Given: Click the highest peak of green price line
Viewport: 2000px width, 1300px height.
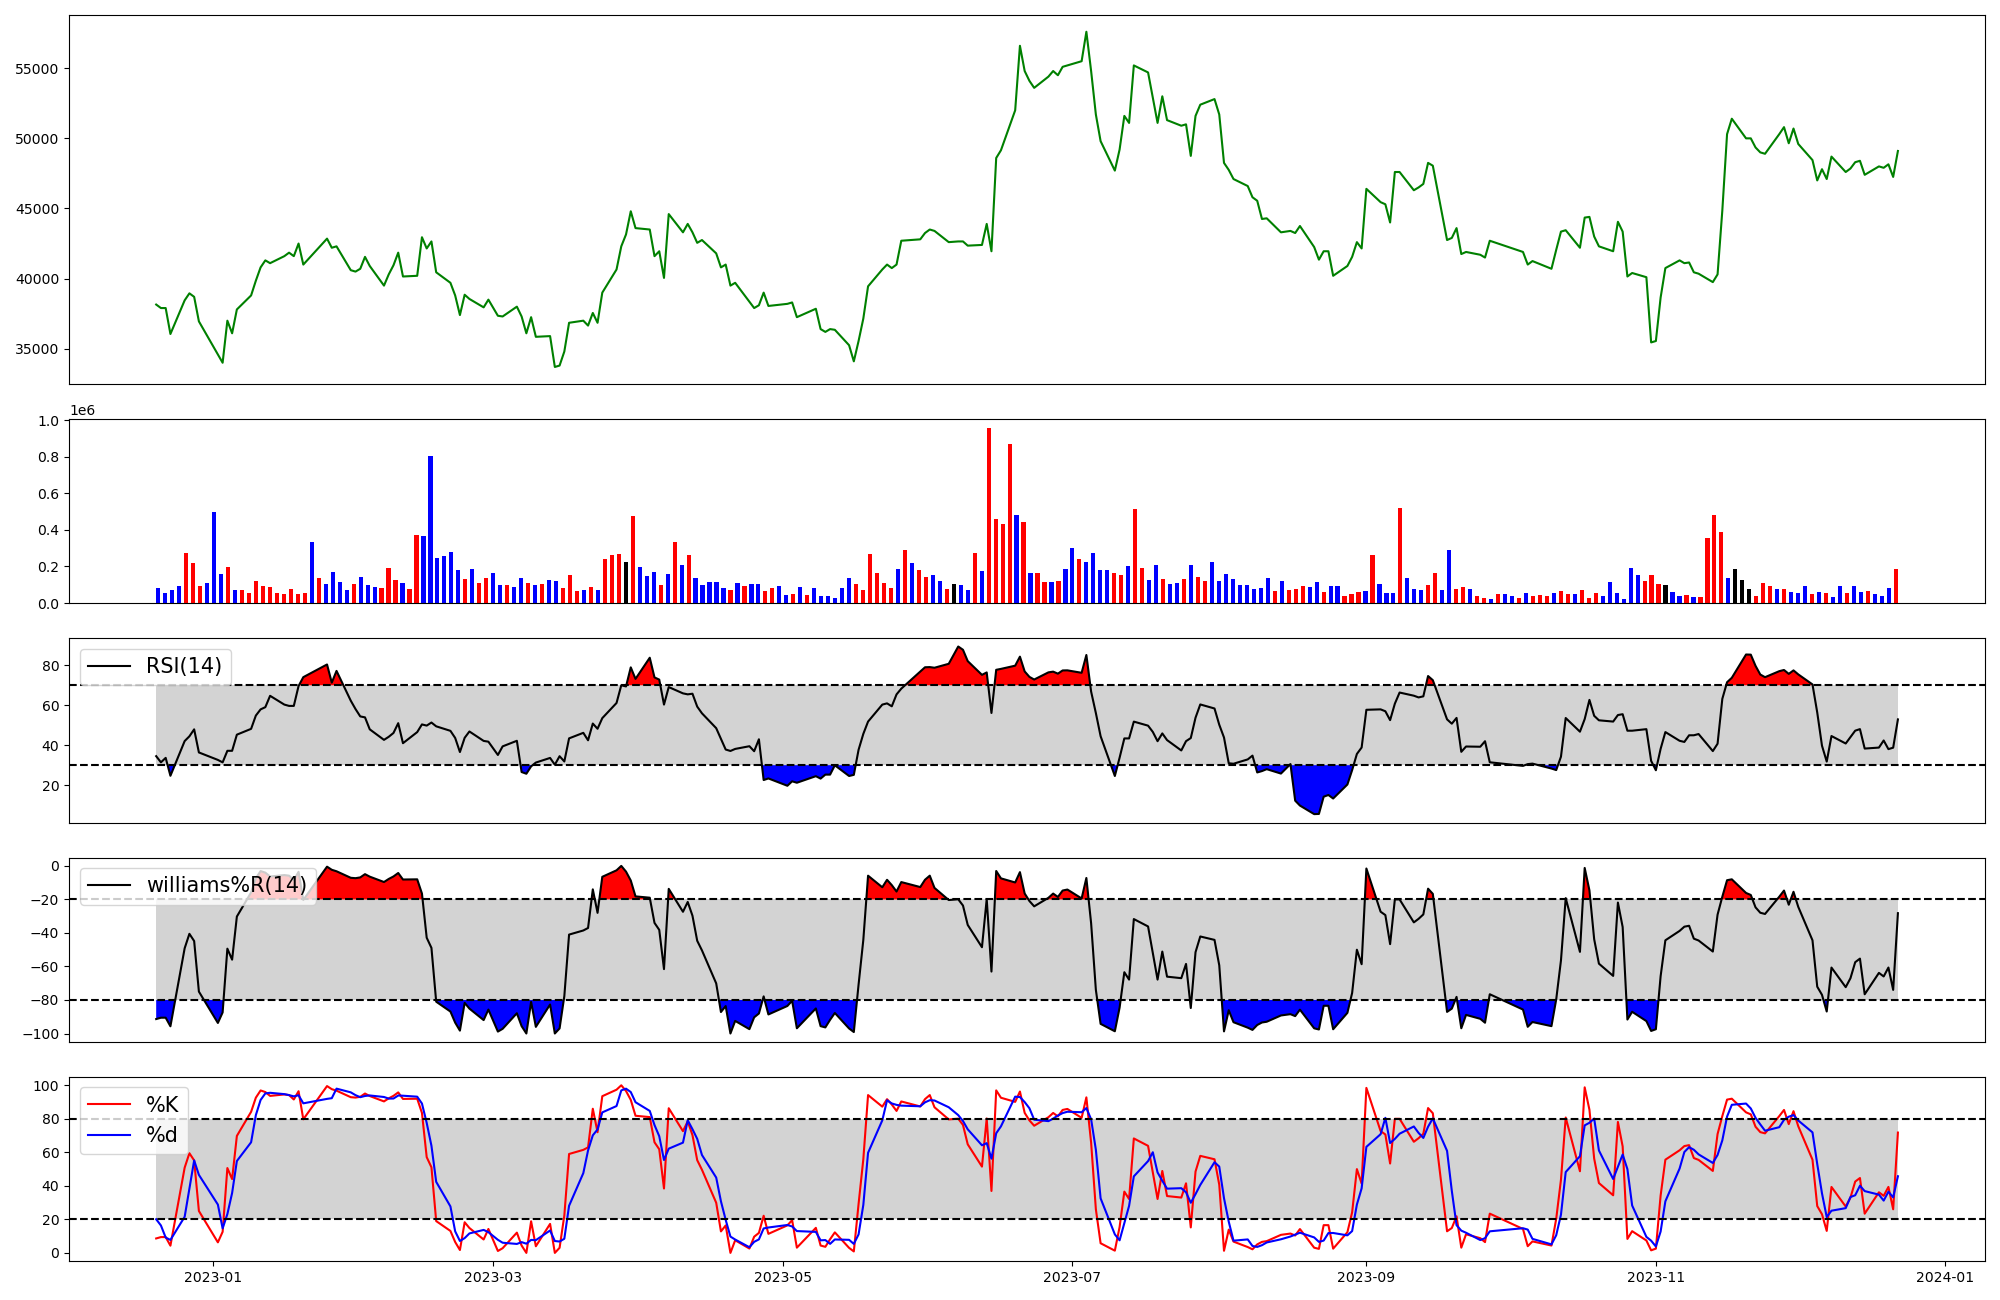Looking at the screenshot, I should [x=1086, y=32].
